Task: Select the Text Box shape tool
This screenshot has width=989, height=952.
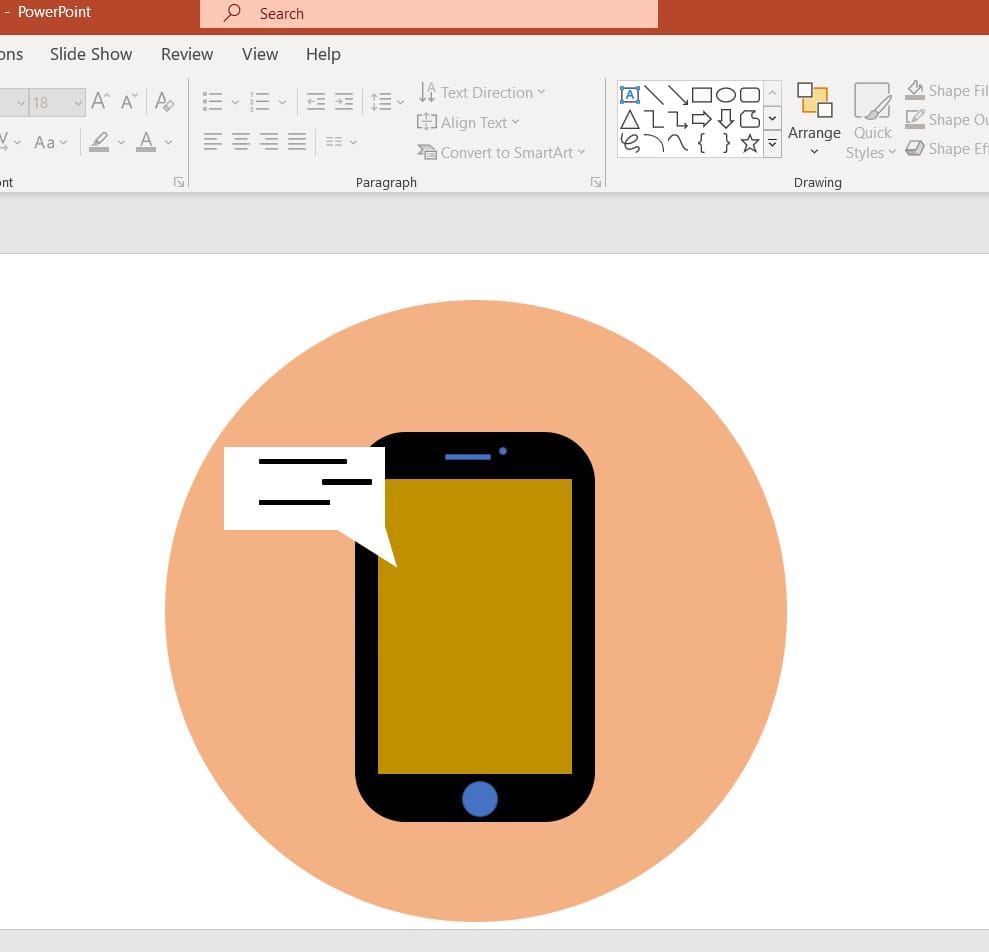Action: pyautogui.click(x=630, y=95)
